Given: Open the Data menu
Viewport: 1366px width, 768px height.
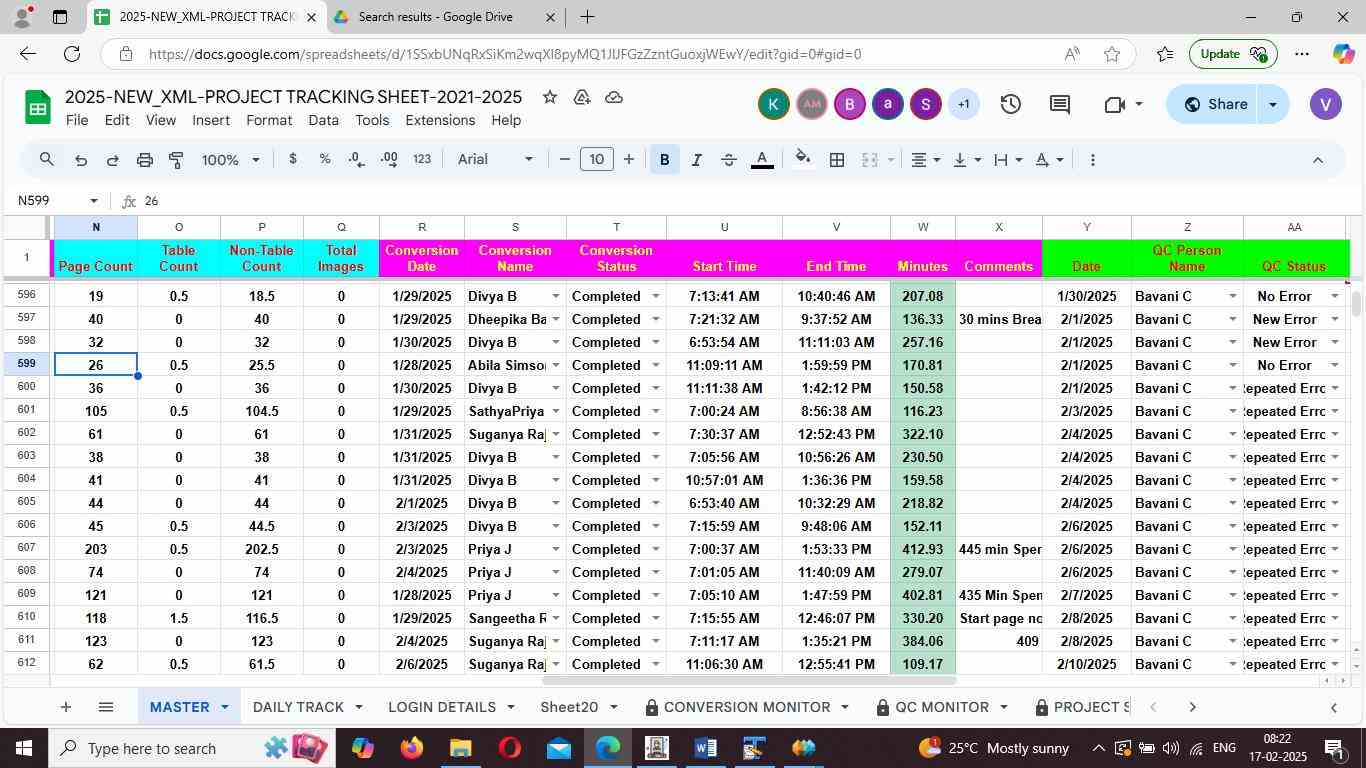Looking at the screenshot, I should click(323, 120).
